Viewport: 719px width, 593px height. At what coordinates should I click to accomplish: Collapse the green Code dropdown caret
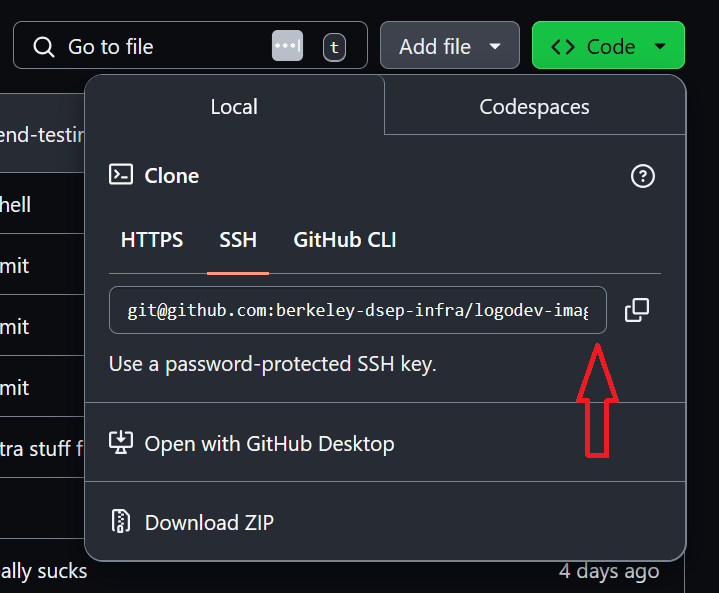click(x=659, y=46)
